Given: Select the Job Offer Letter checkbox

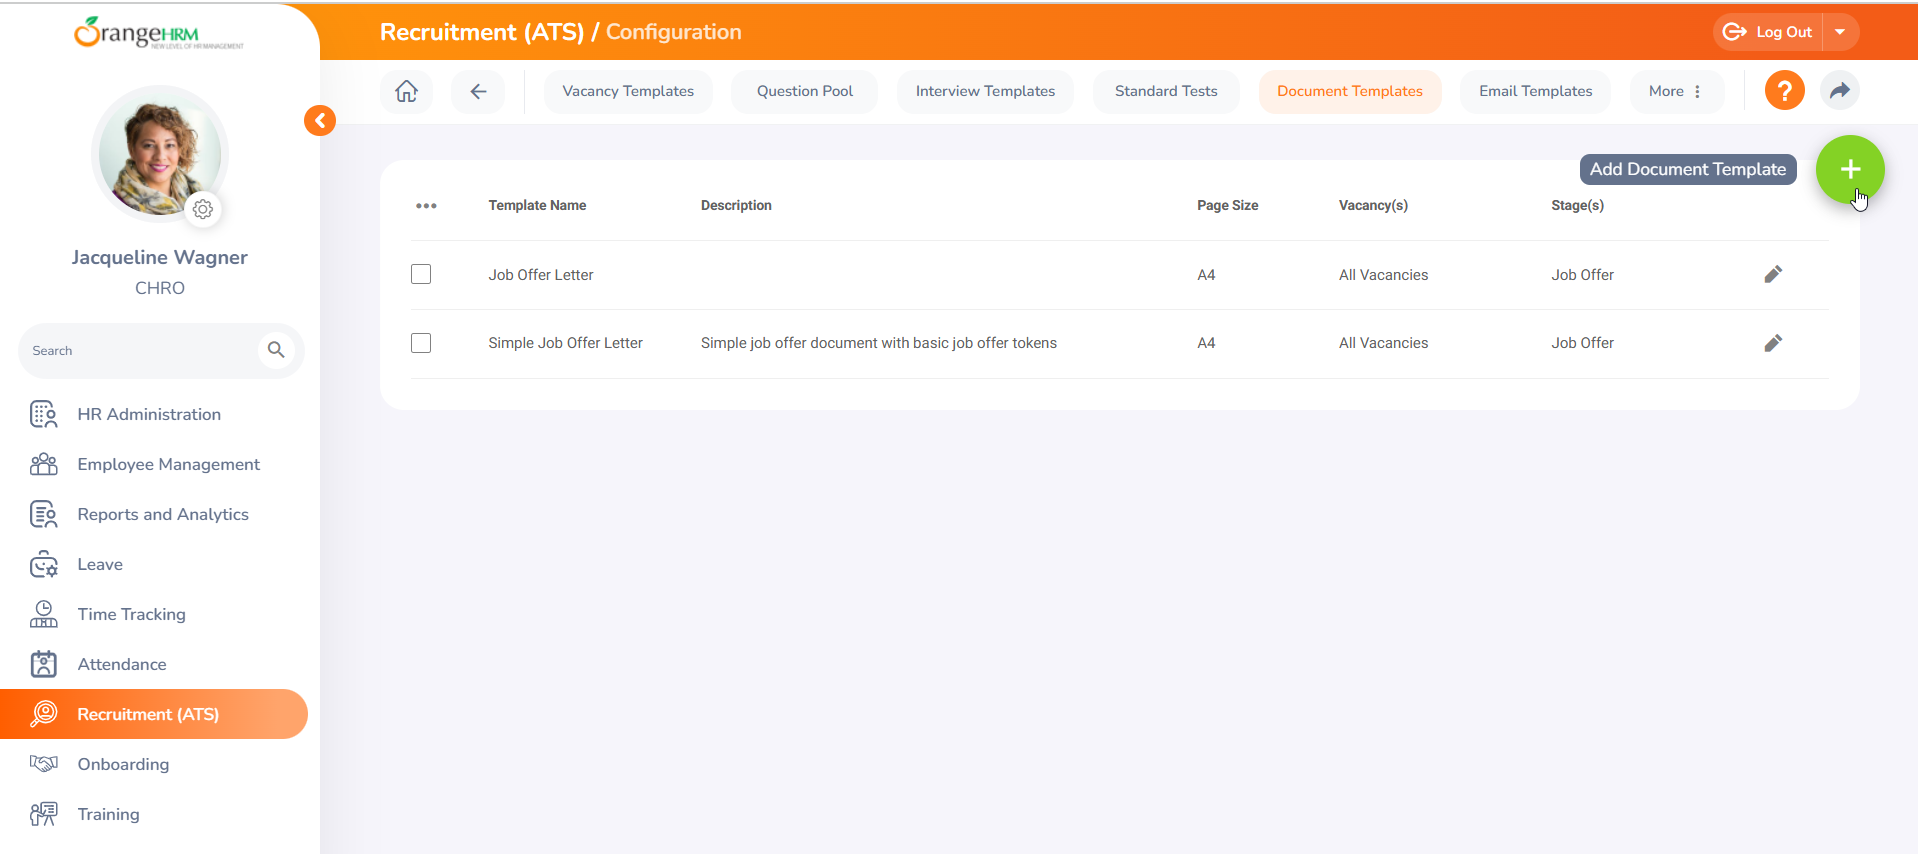Looking at the screenshot, I should (421, 274).
